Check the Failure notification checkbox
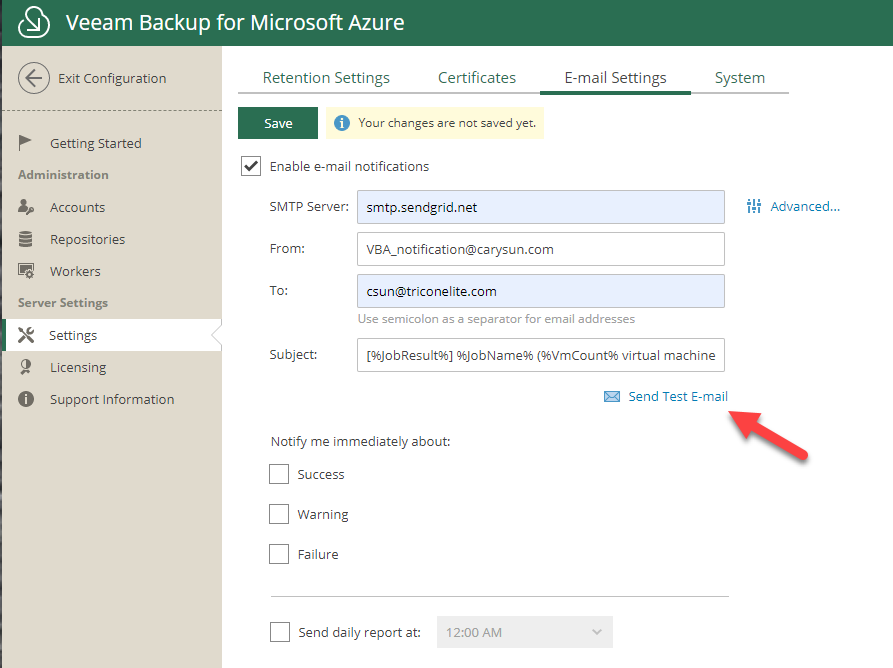Screen dimensions: 893x668 tap(279, 554)
